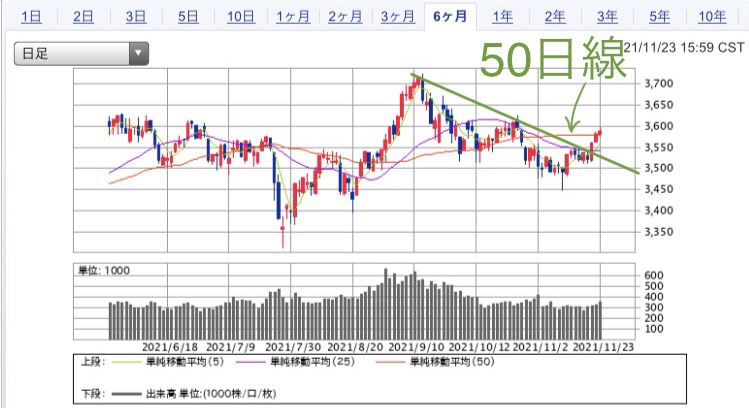Select the 3日 time range

136,17
